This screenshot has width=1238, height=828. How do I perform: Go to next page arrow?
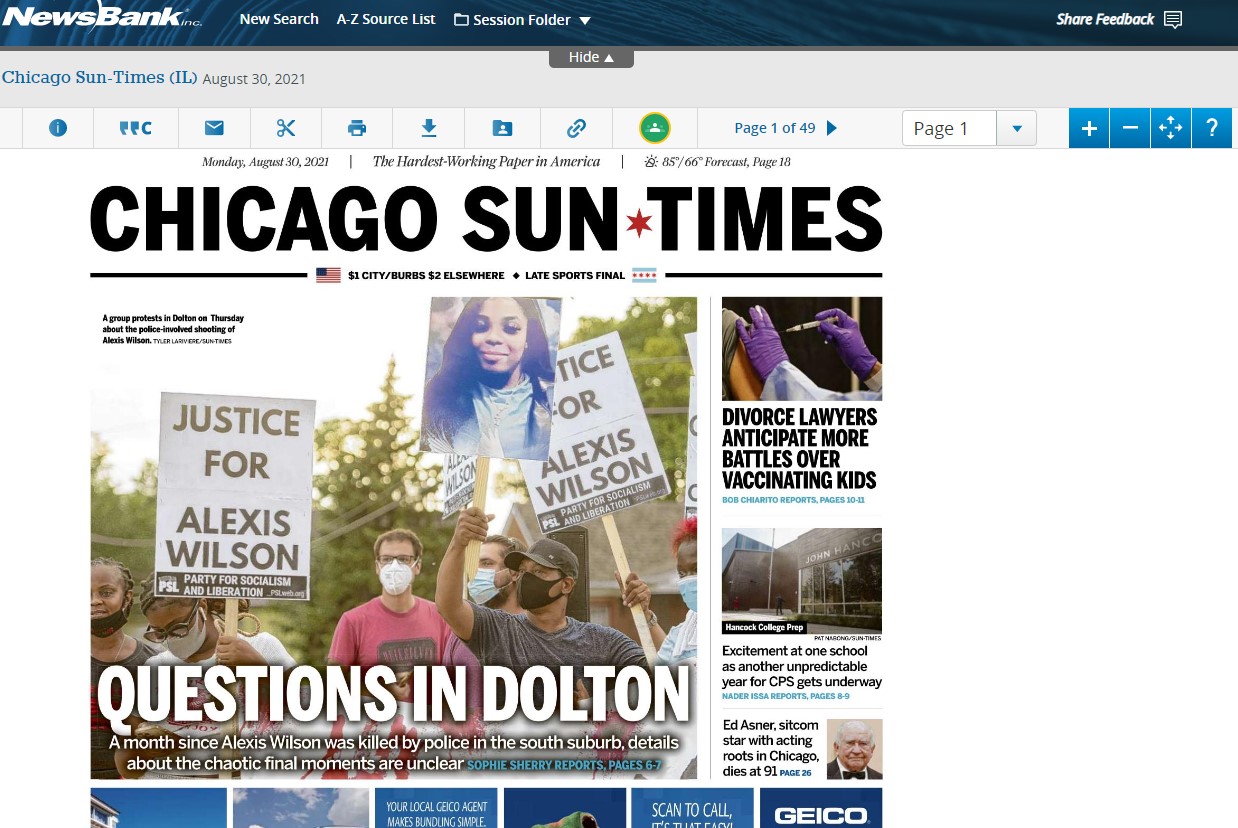(832, 128)
